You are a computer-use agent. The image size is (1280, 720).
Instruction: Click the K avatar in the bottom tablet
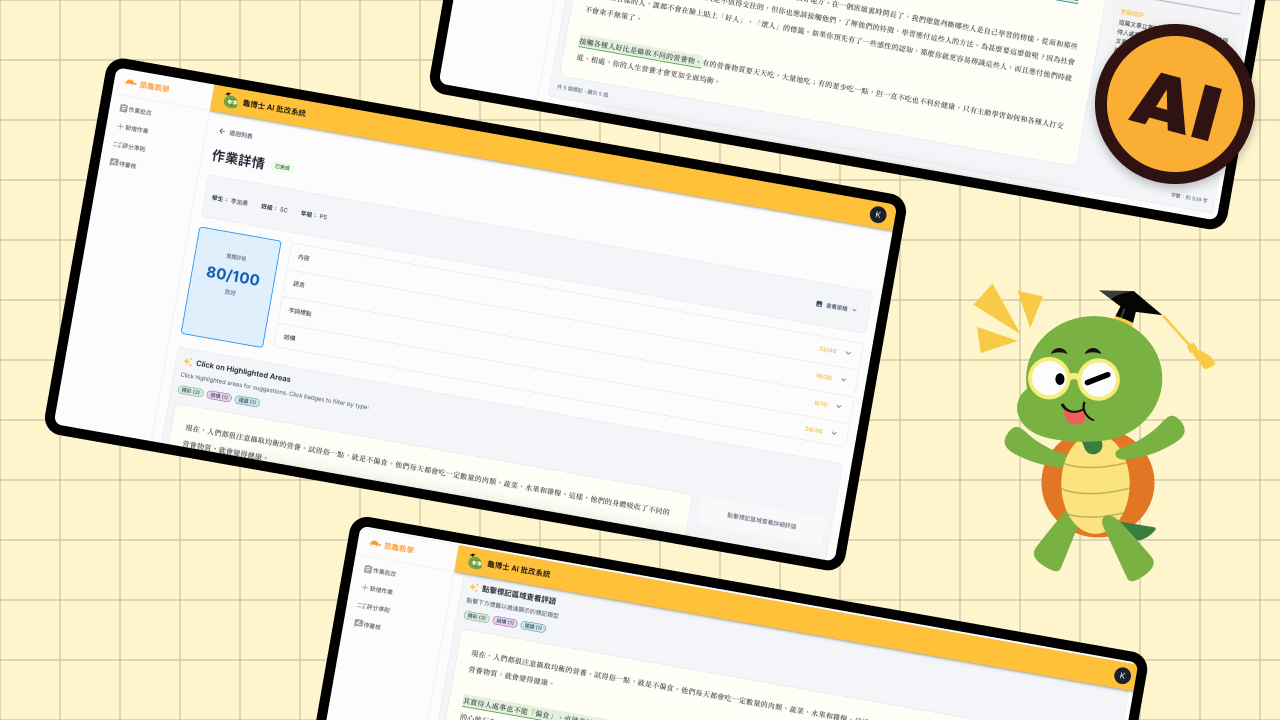[x=1122, y=675]
